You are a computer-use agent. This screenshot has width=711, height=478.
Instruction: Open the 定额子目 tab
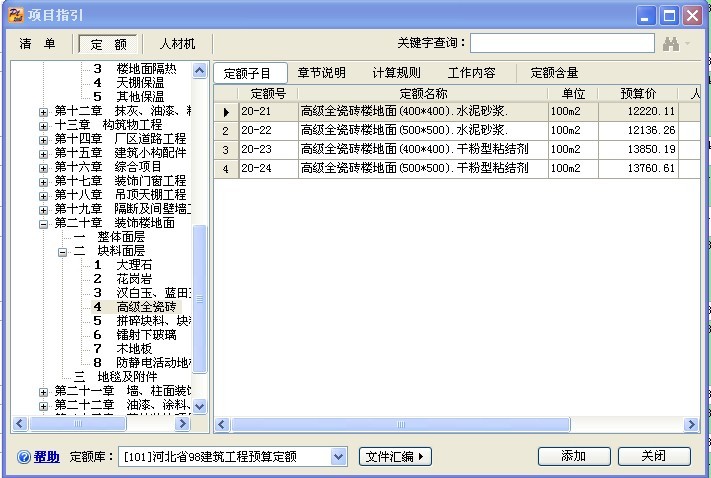pyautogui.click(x=250, y=73)
